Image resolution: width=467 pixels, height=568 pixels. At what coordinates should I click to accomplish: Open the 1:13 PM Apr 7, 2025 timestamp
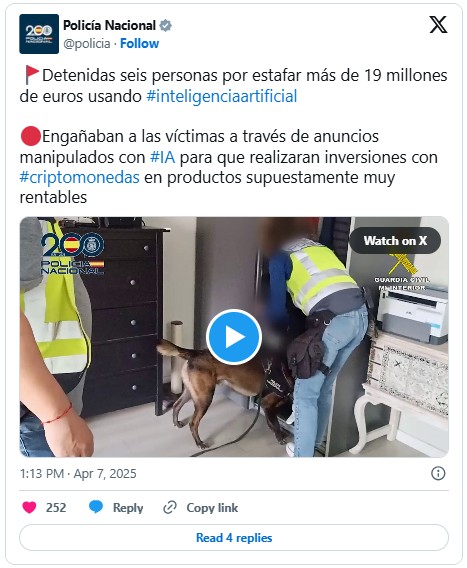pyautogui.click(x=78, y=474)
